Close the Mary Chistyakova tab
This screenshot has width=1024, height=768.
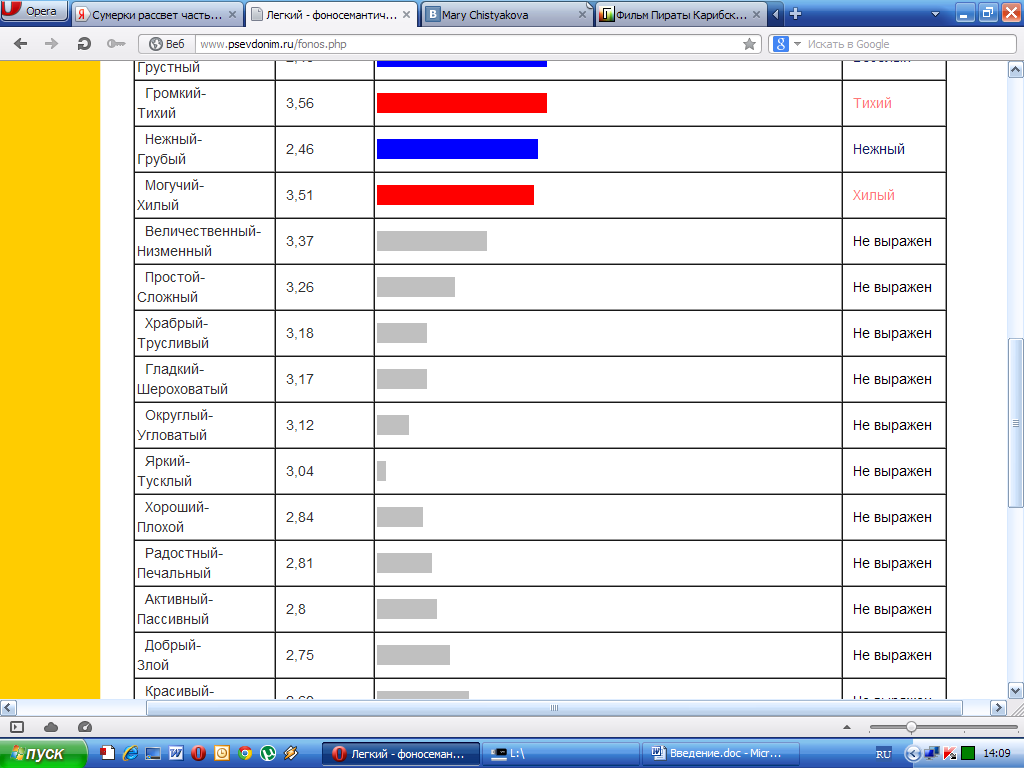(582, 14)
